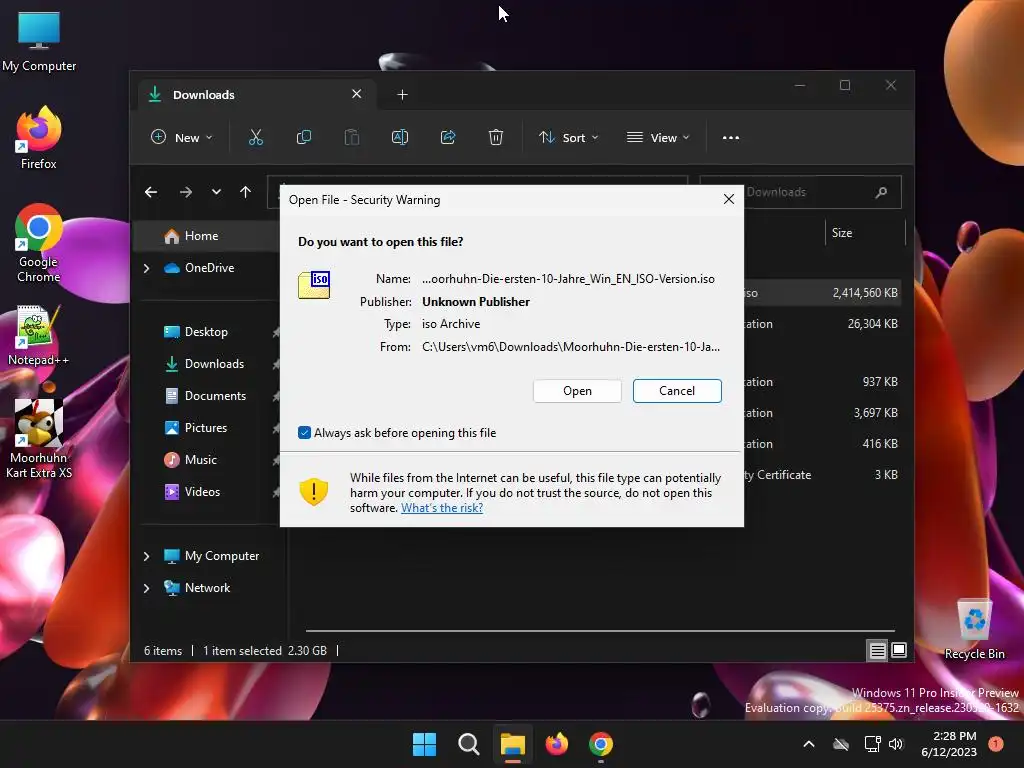Show hidden tray icons chevron
This screenshot has width=1024, height=768.
(808, 744)
